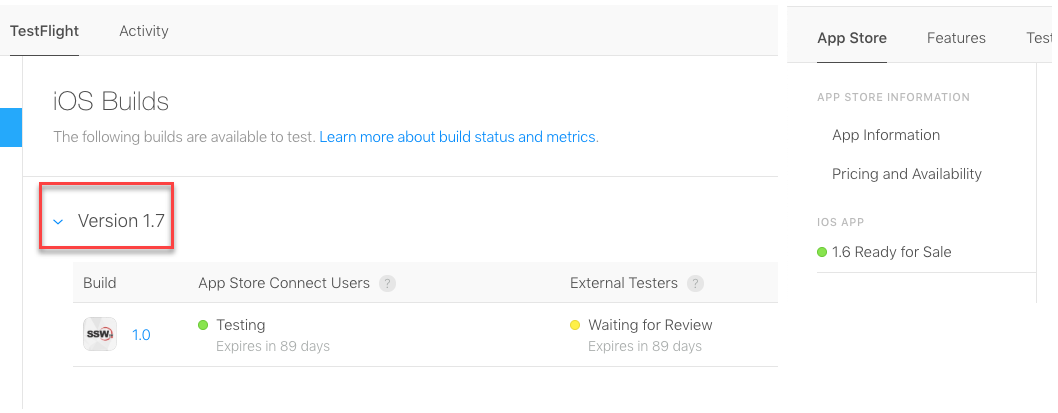Click the Version 1.7 heading
The image size is (1058, 413).
(121, 221)
